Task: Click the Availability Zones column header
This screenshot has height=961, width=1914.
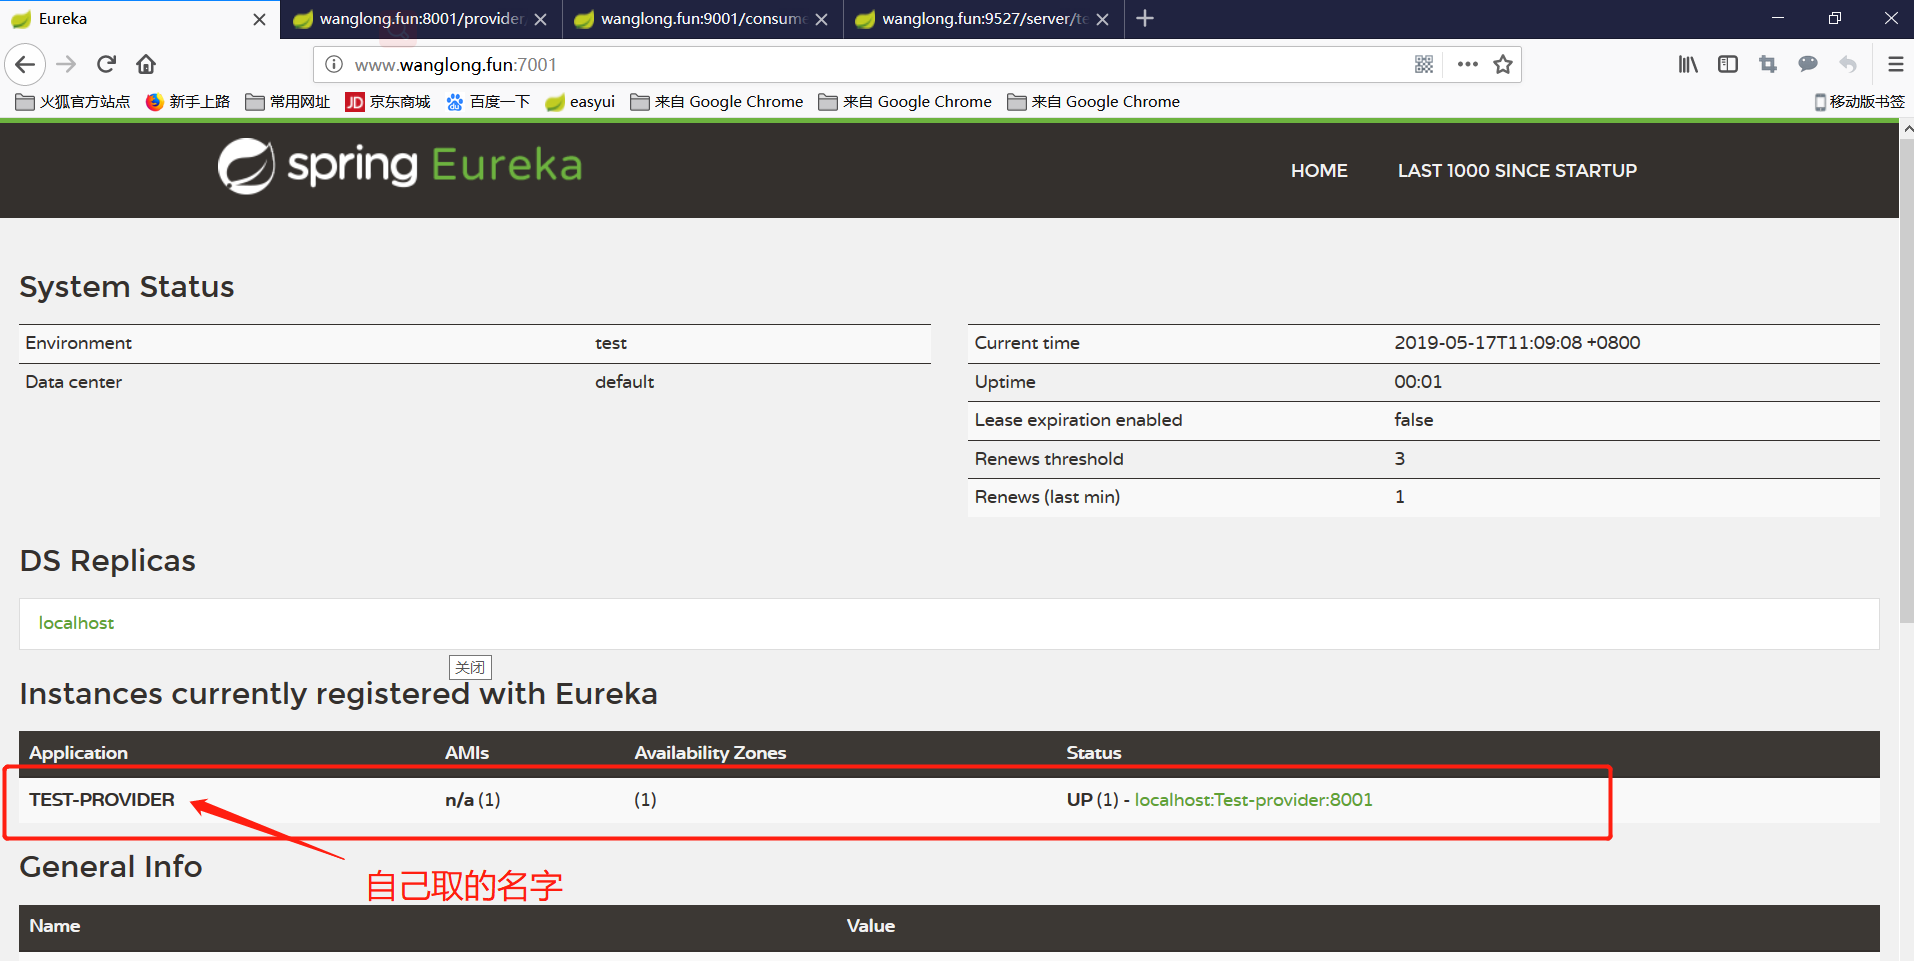Action: (710, 753)
